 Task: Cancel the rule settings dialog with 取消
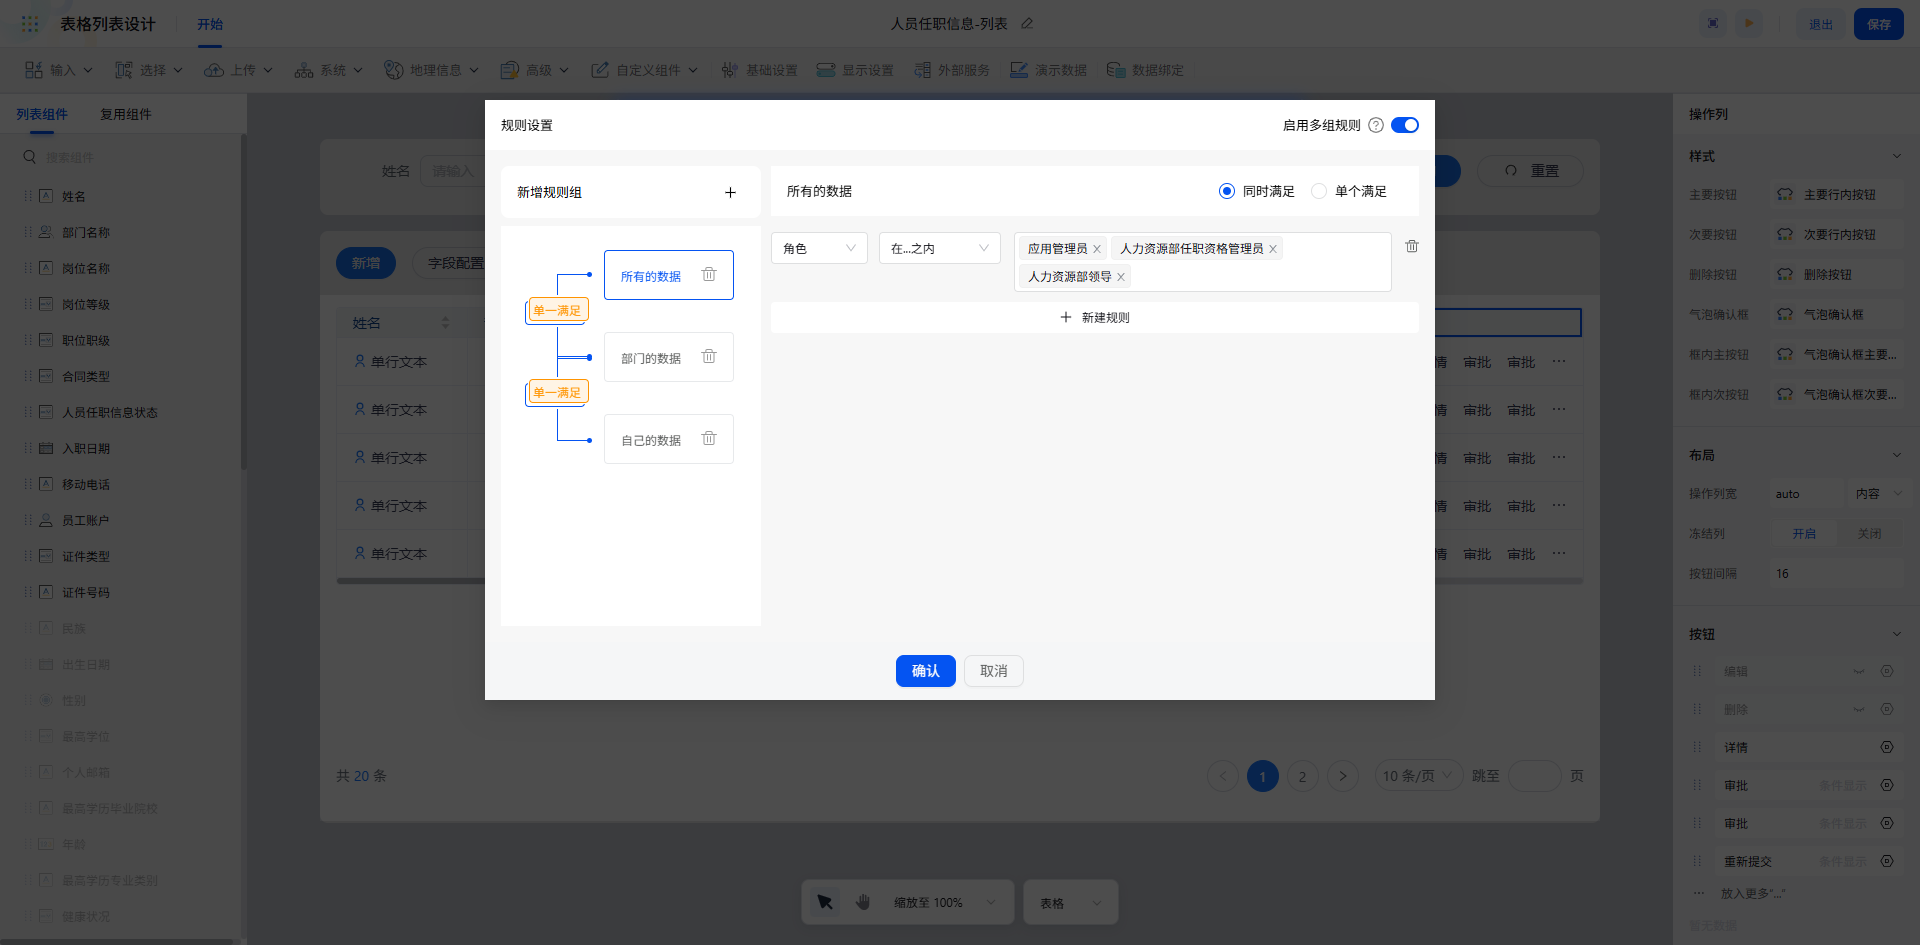(994, 671)
